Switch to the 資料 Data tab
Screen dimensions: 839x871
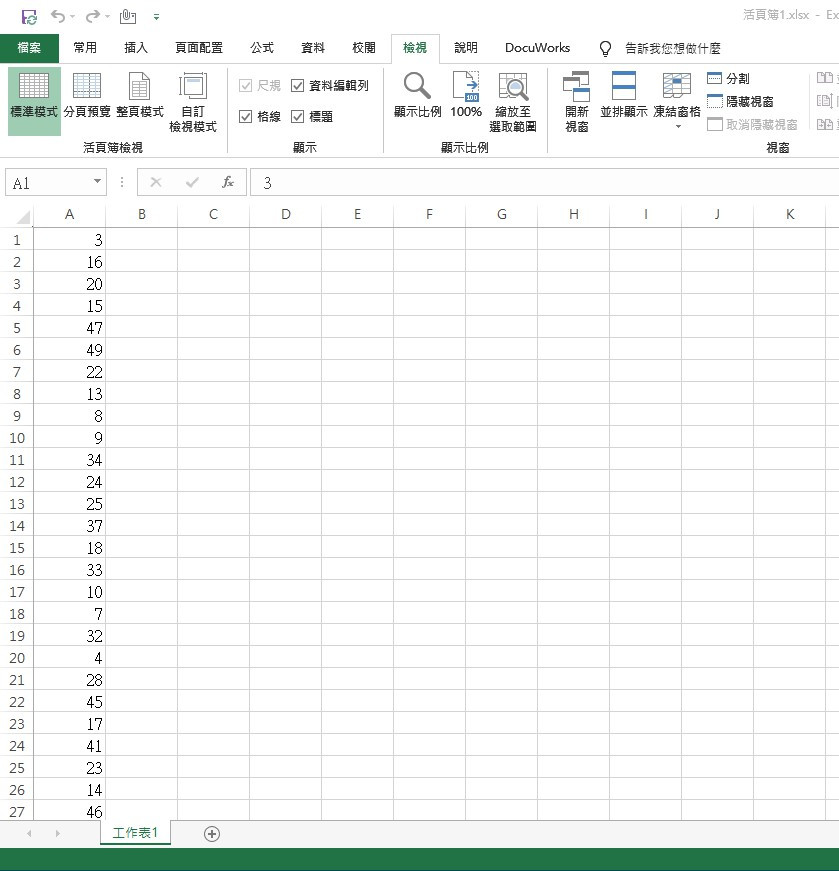[313, 48]
